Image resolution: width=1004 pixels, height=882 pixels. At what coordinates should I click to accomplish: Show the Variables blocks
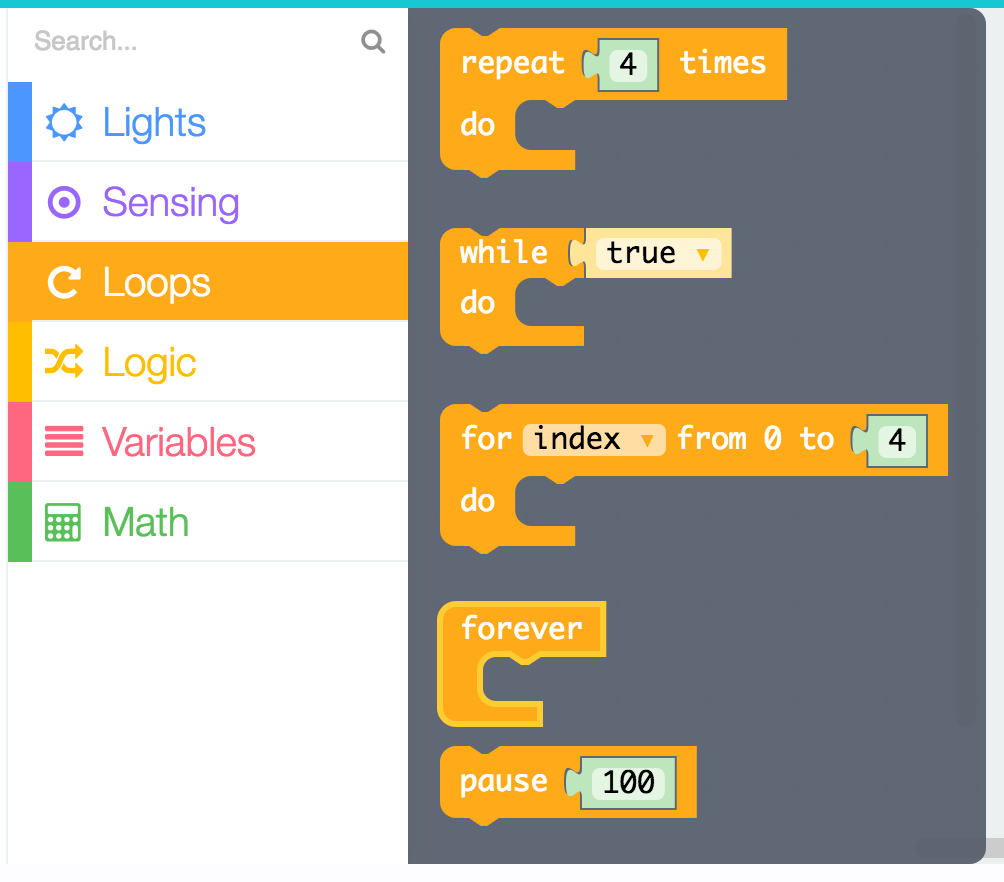coord(179,442)
